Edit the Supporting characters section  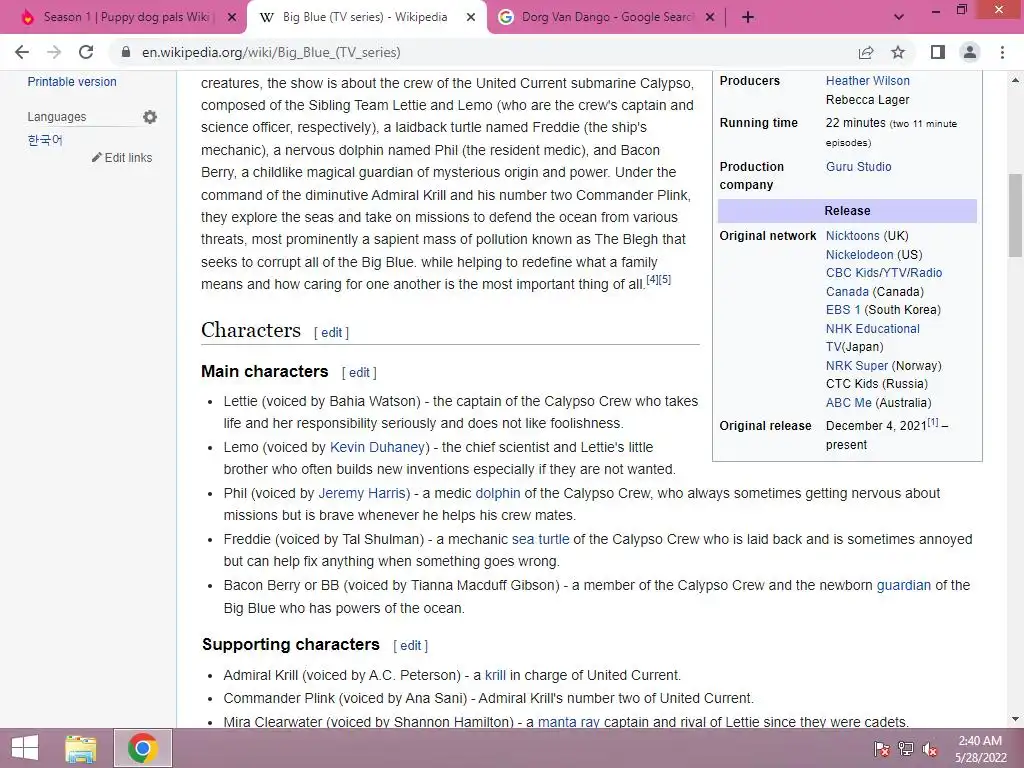(410, 645)
